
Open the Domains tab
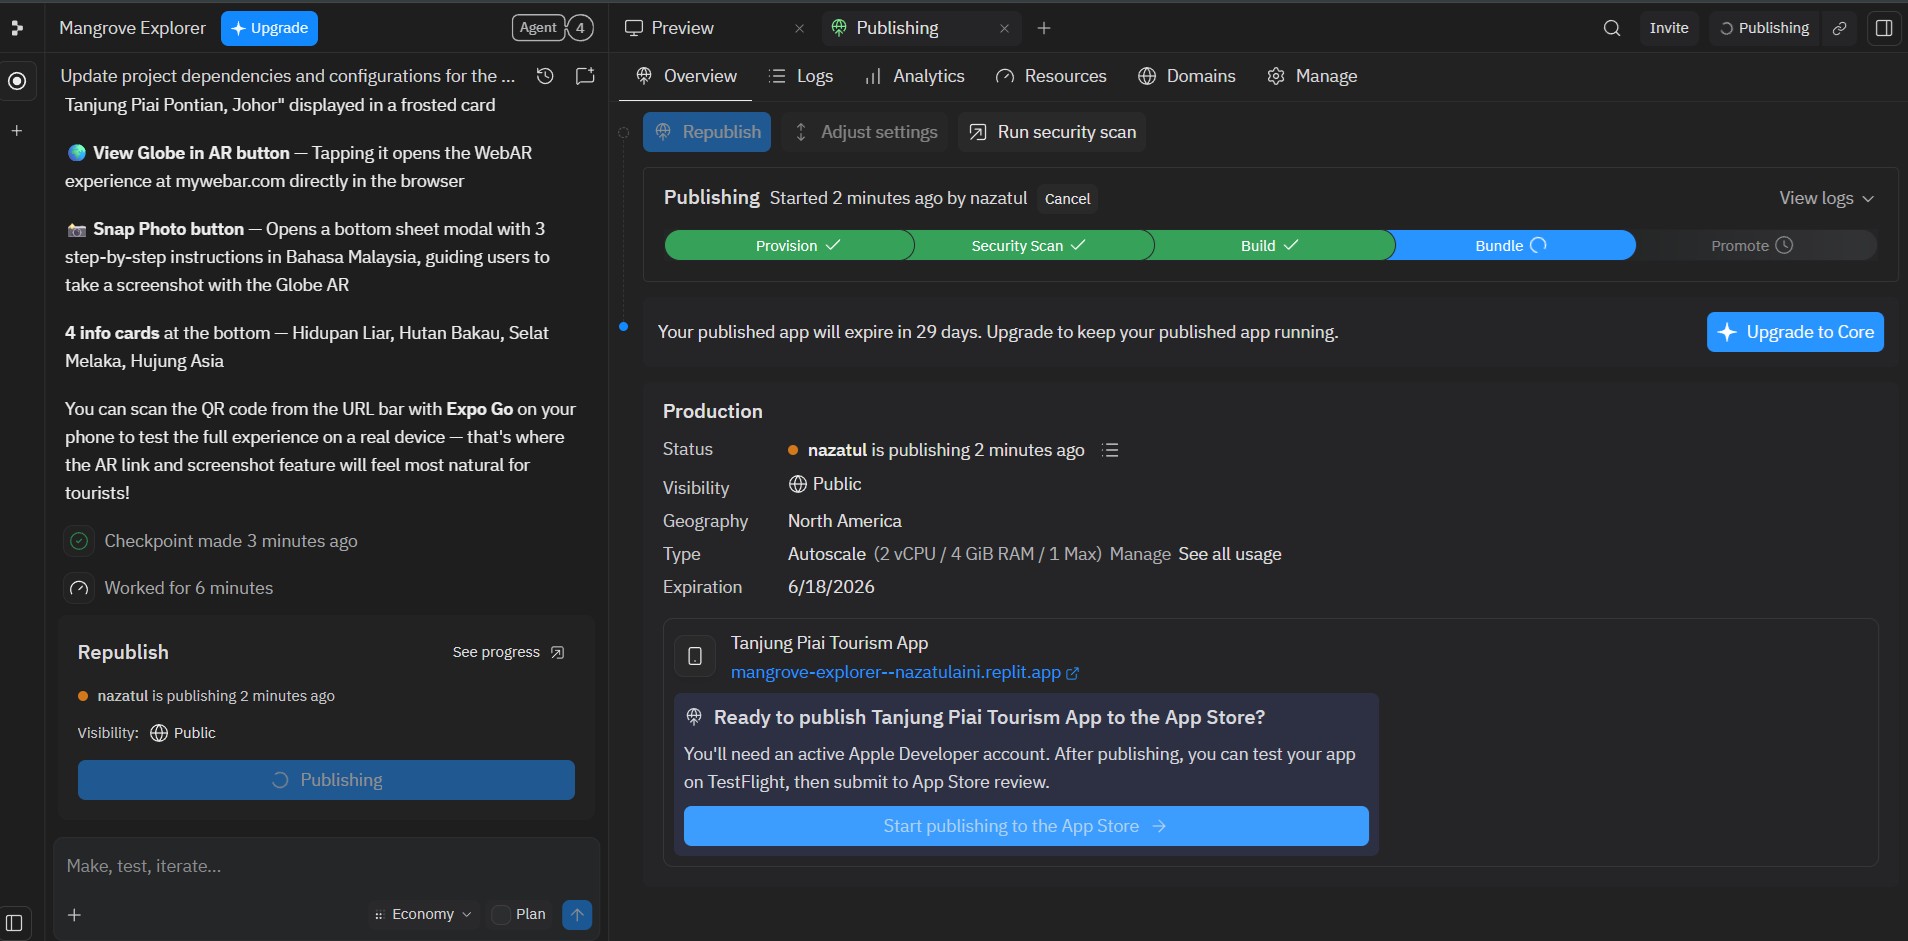[x=1187, y=76]
